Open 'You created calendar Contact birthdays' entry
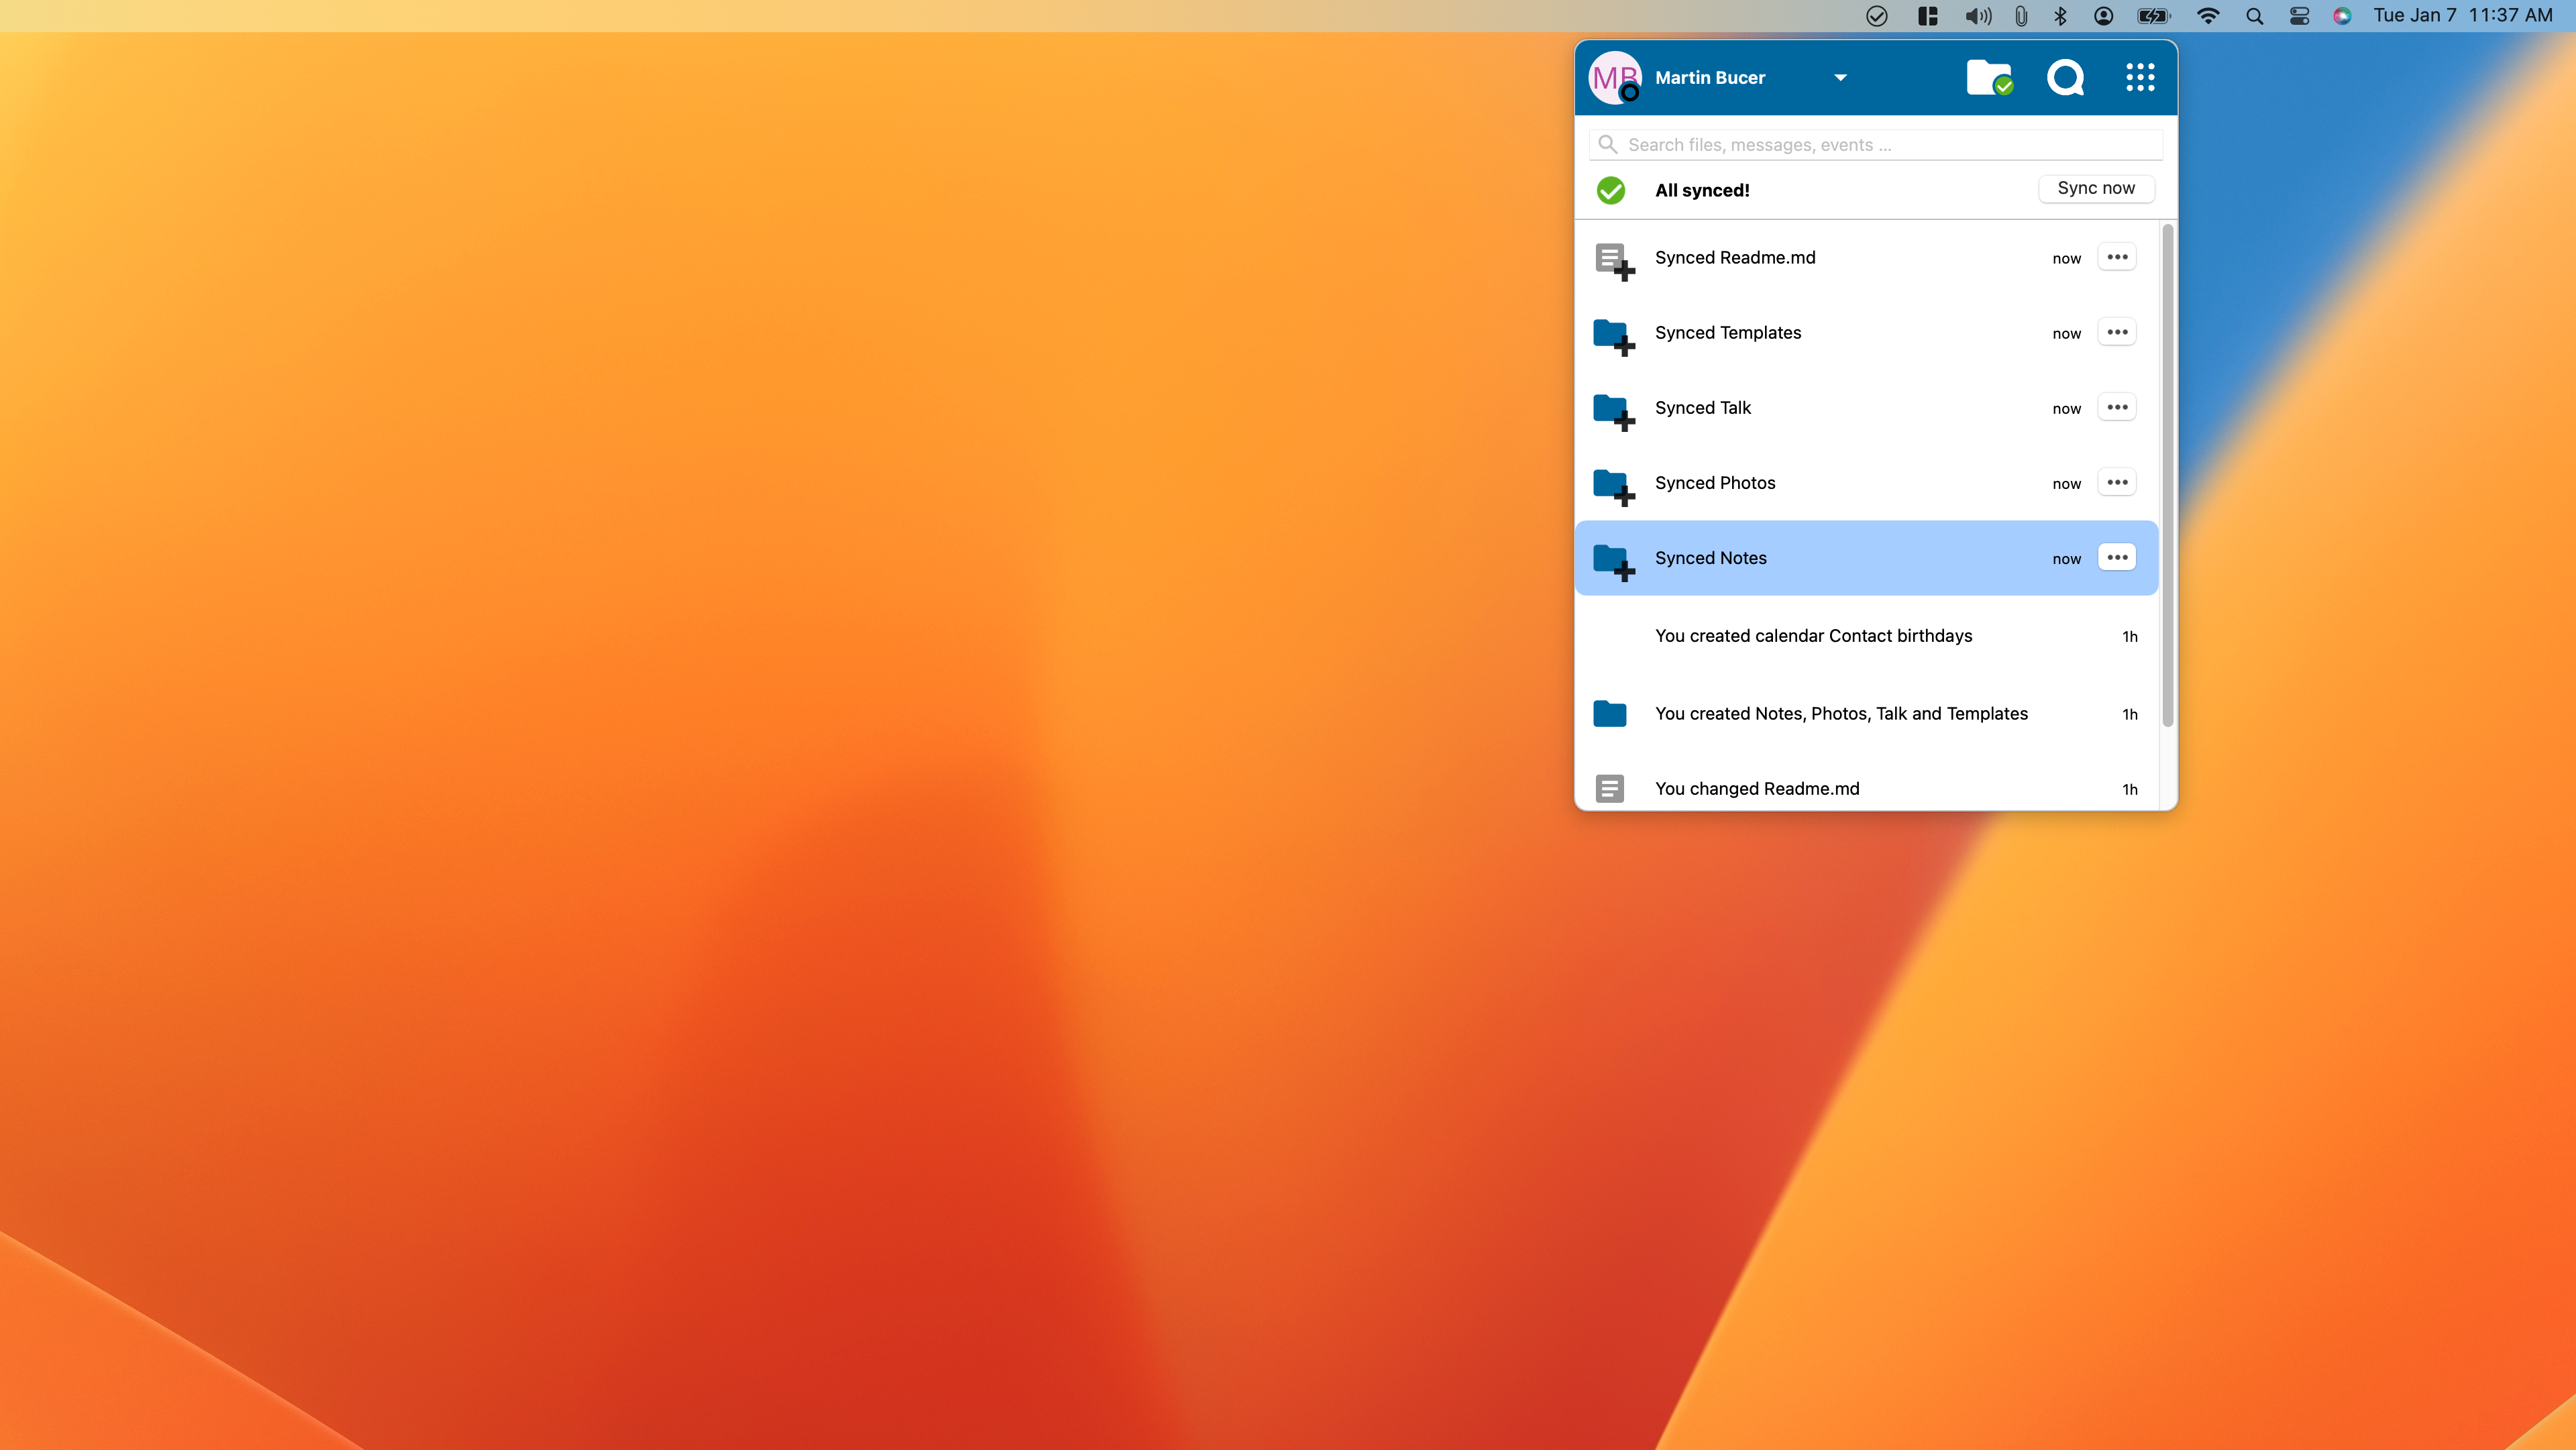 tap(1866, 636)
